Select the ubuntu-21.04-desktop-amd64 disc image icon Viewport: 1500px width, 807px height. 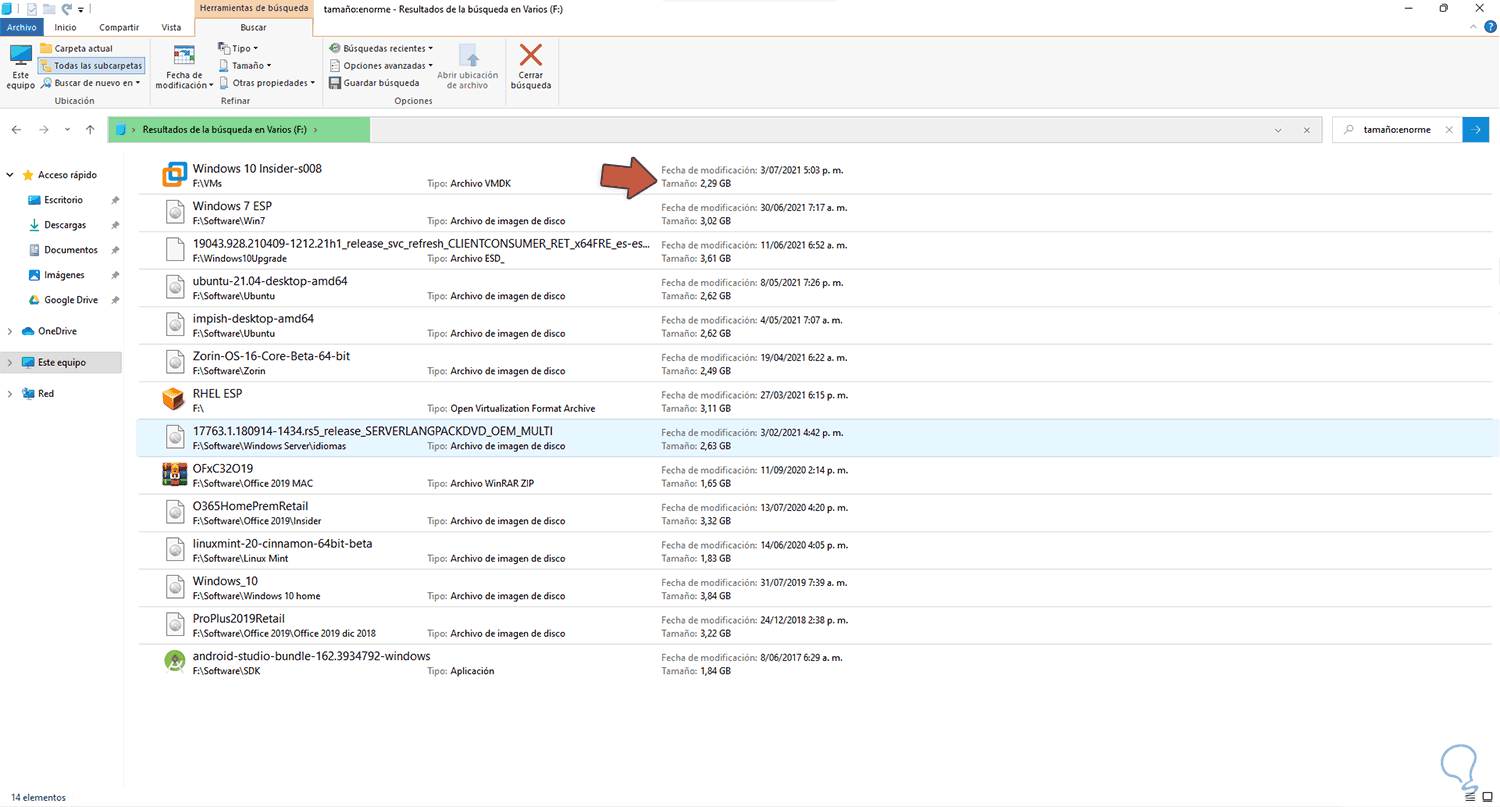[175, 288]
